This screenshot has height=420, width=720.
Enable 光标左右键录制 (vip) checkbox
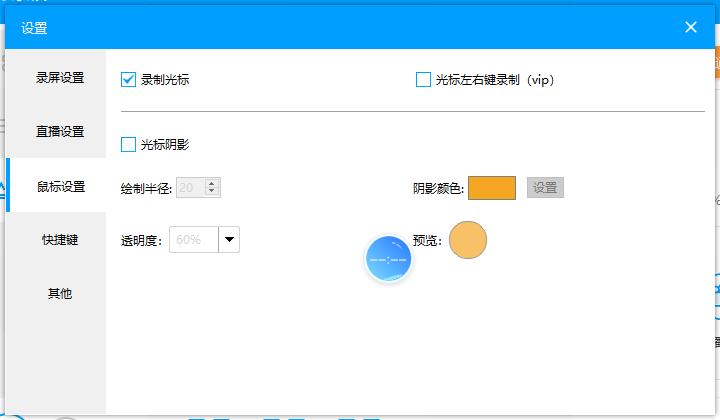423,79
